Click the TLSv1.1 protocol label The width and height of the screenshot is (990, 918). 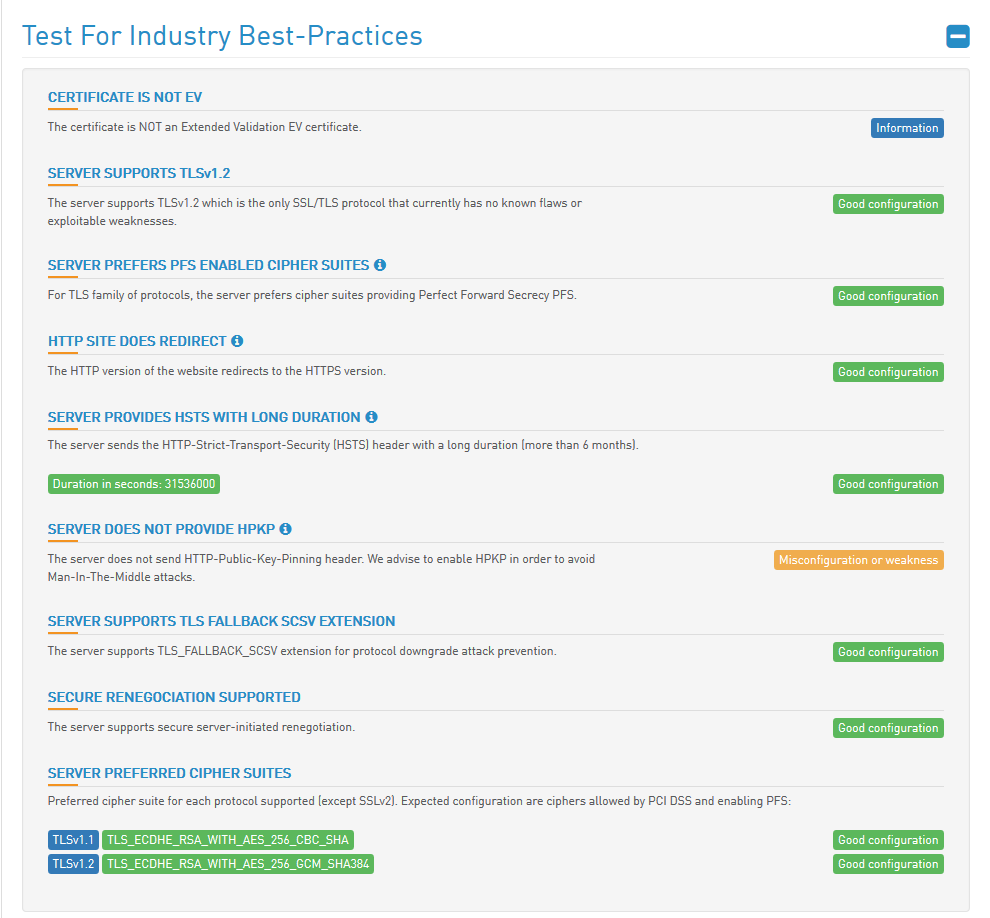[x=73, y=840]
